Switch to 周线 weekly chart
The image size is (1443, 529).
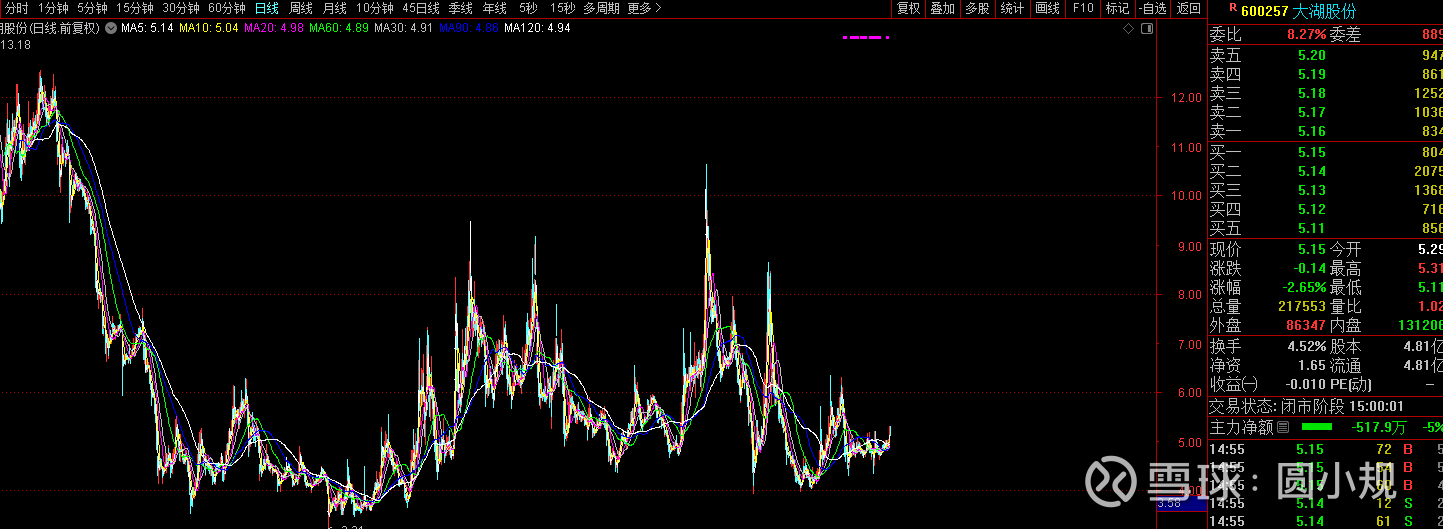pos(301,8)
